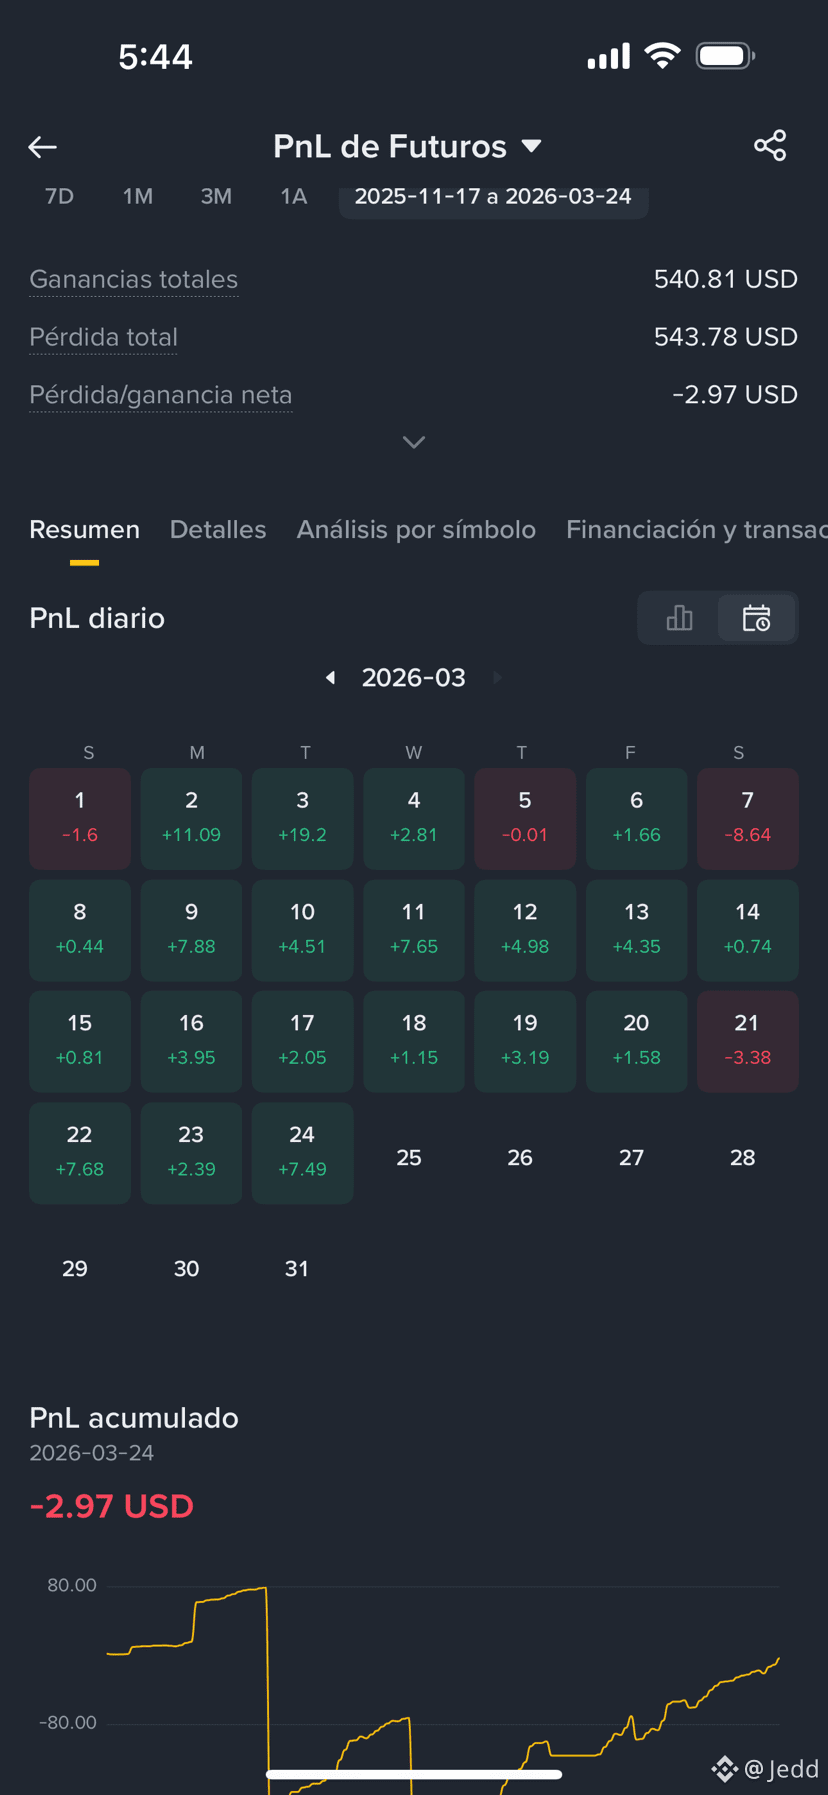Viewport: 828px width, 1795px height.
Task: Select the 7D time range
Action: pyautogui.click(x=59, y=197)
